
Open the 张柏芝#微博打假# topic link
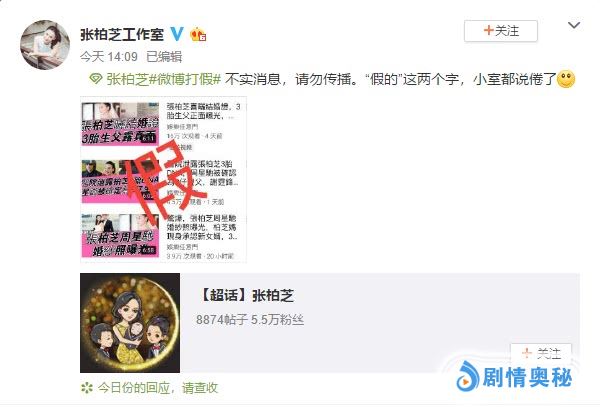(163, 79)
